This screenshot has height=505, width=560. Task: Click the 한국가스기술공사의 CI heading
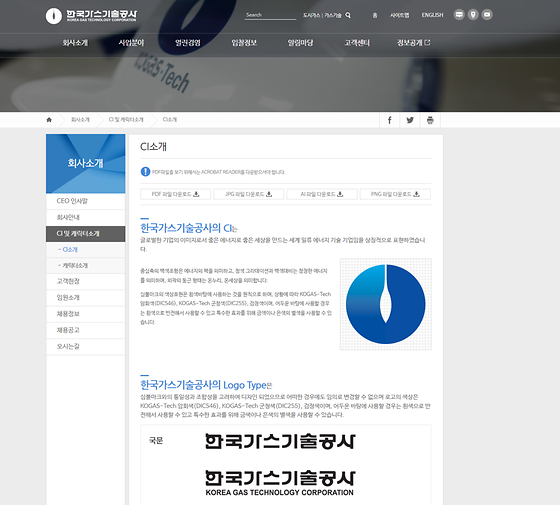coord(189,228)
